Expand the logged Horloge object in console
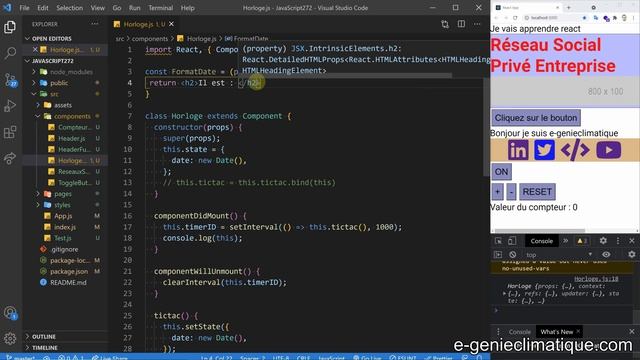This screenshot has height=360, width=640. point(504,293)
